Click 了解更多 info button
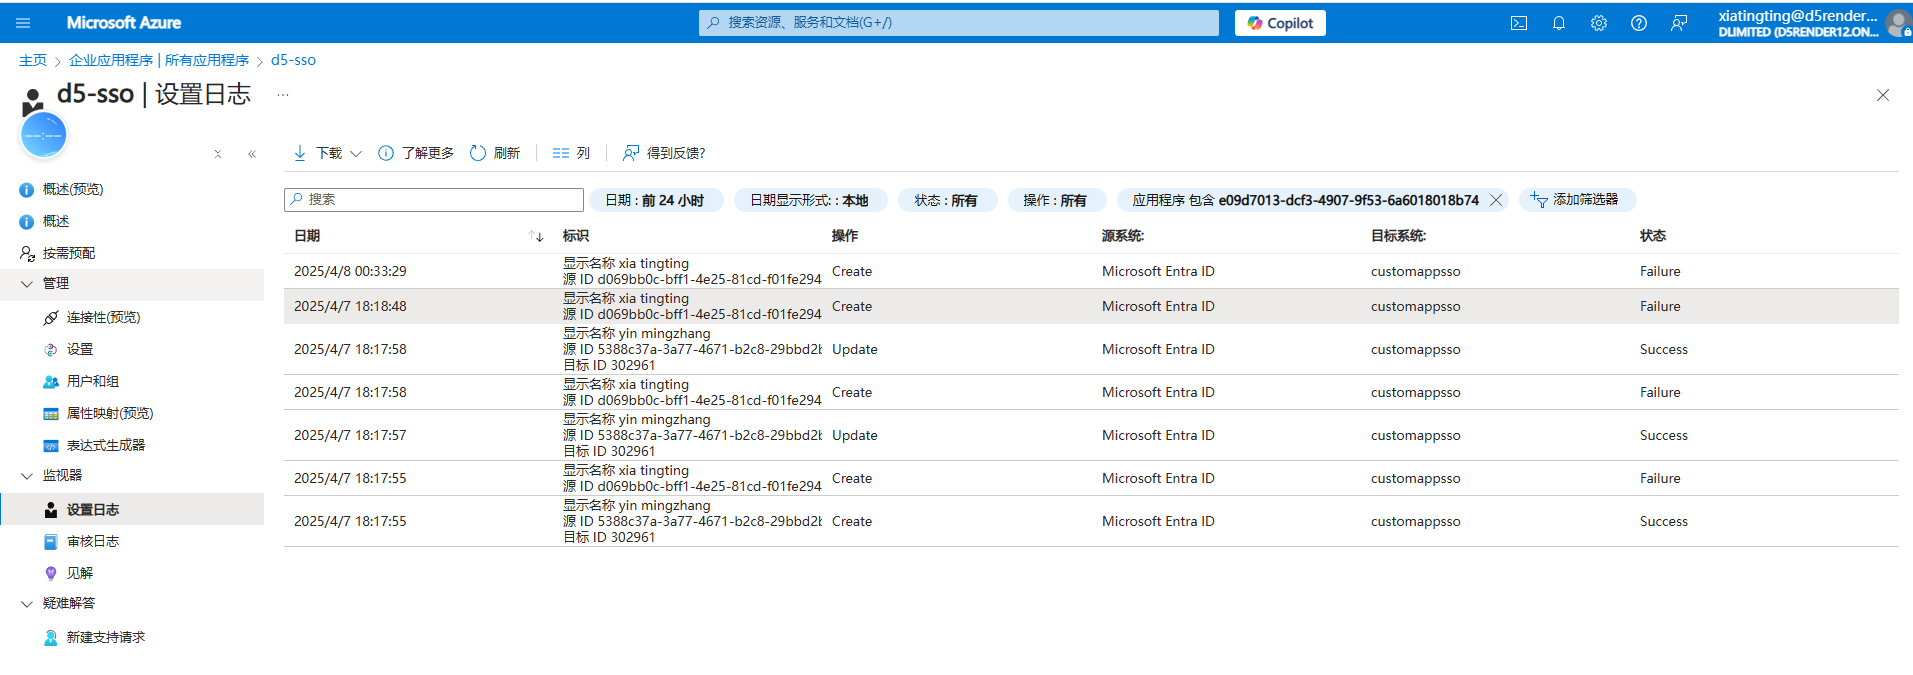The width and height of the screenshot is (1913, 675). pos(416,153)
